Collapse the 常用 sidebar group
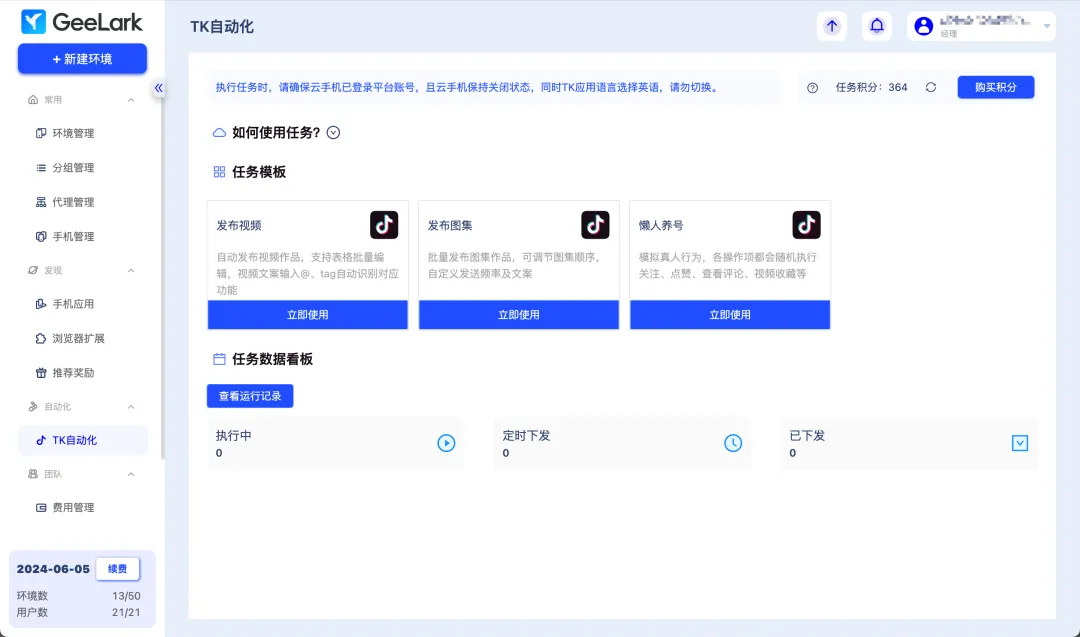1080x637 pixels. click(131, 100)
